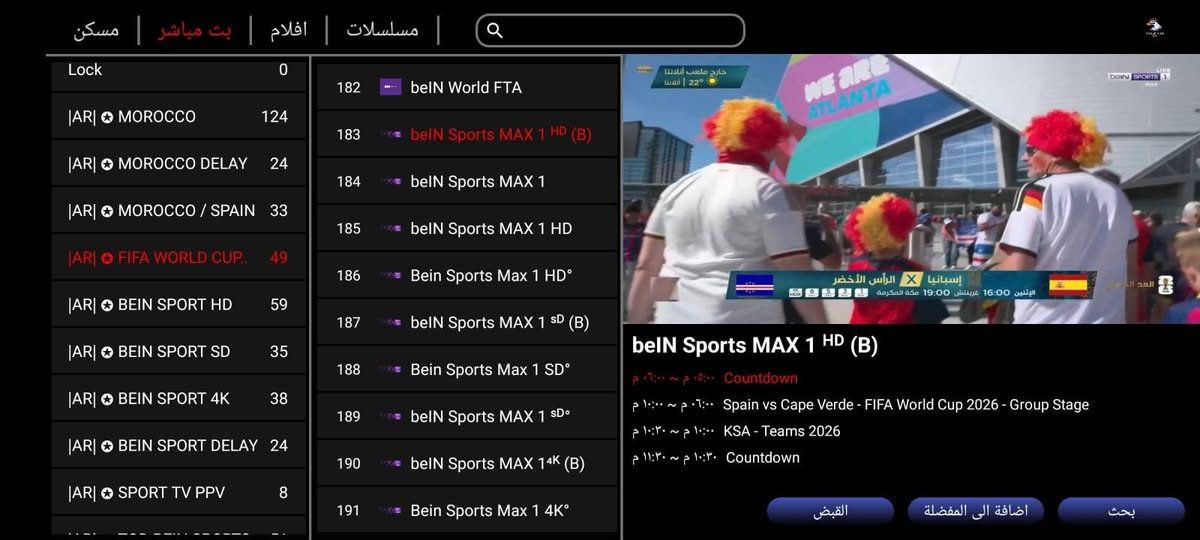Click the beIN Sports MAX 1 HD (B) title
Image resolution: width=1200 pixels, height=540 pixels.
(x=755, y=345)
